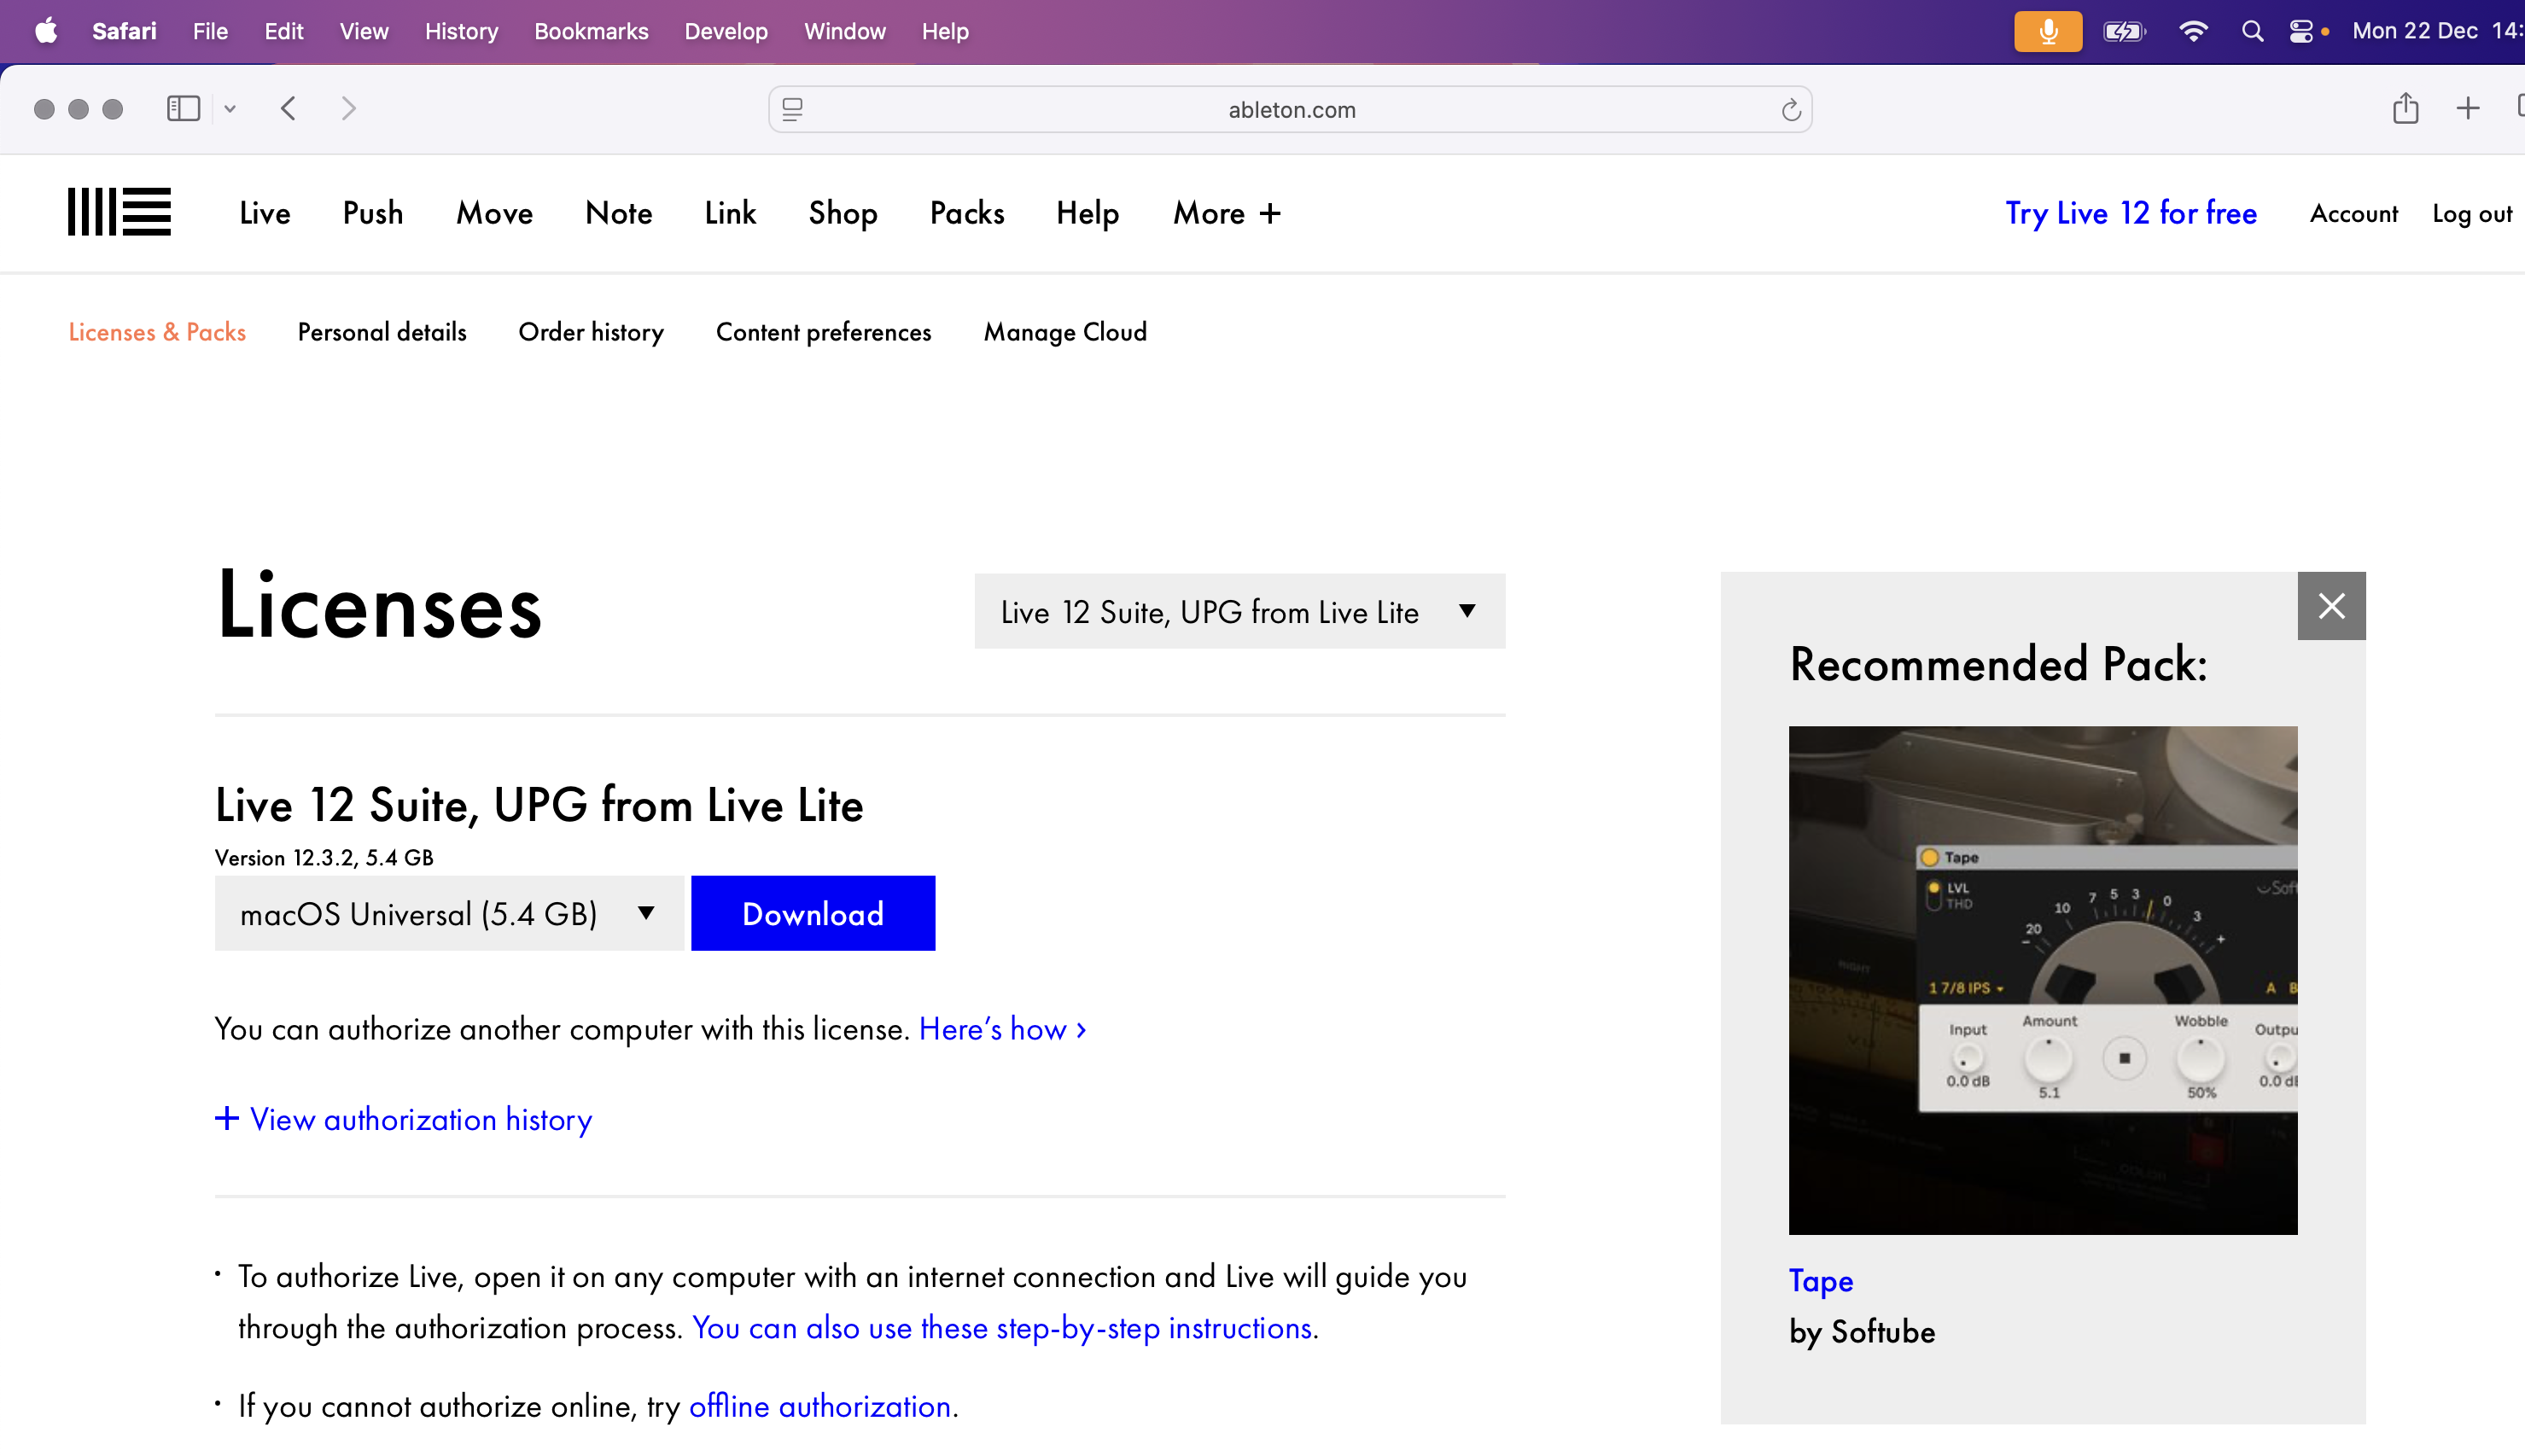The width and height of the screenshot is (2525, 1456).
Task: Reload the ableton.com page
Action: pos(1789,109)
